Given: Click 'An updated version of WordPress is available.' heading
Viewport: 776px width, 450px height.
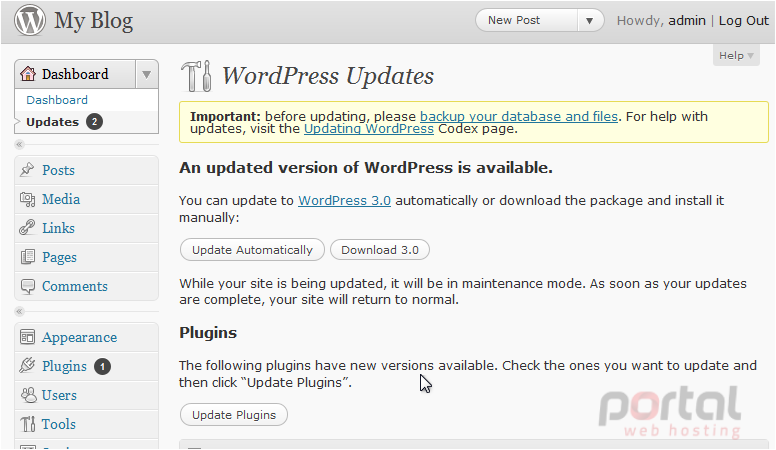Looking at the screenshot, I should point(366,168).
